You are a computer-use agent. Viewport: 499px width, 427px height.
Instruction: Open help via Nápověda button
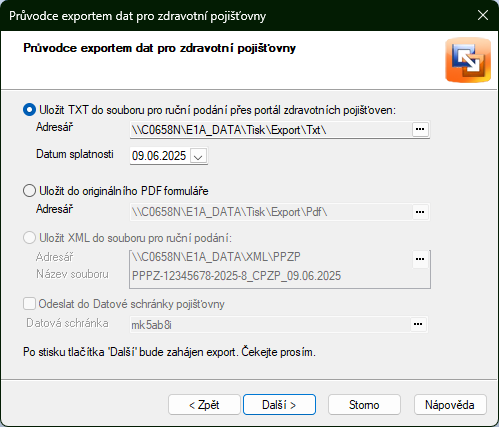(x=450, y=405)
